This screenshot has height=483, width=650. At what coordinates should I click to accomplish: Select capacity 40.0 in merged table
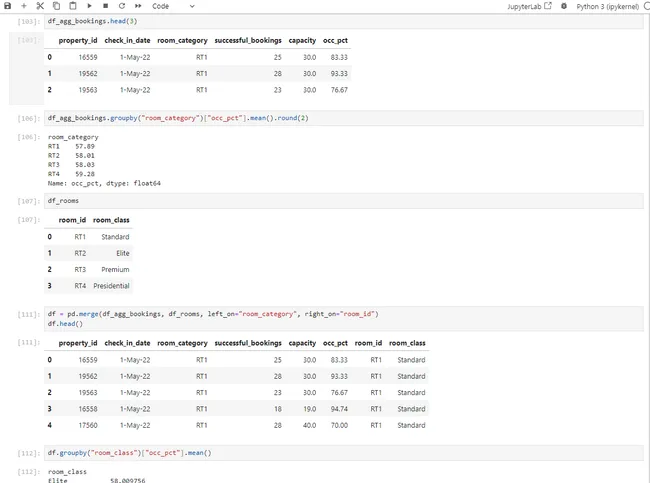tap(309, 425)
